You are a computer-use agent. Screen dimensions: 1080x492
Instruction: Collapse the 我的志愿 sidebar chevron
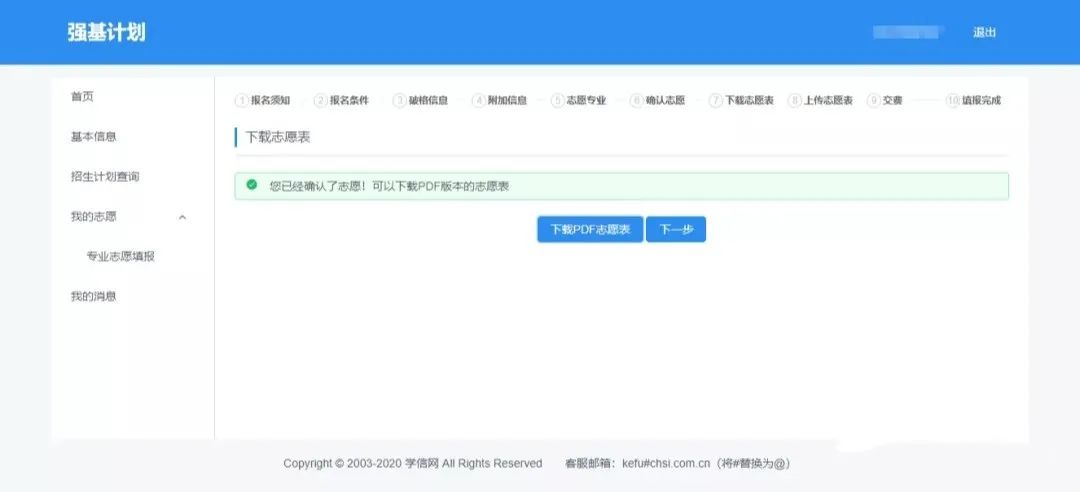pyautogui.click(x=182, y=217)
